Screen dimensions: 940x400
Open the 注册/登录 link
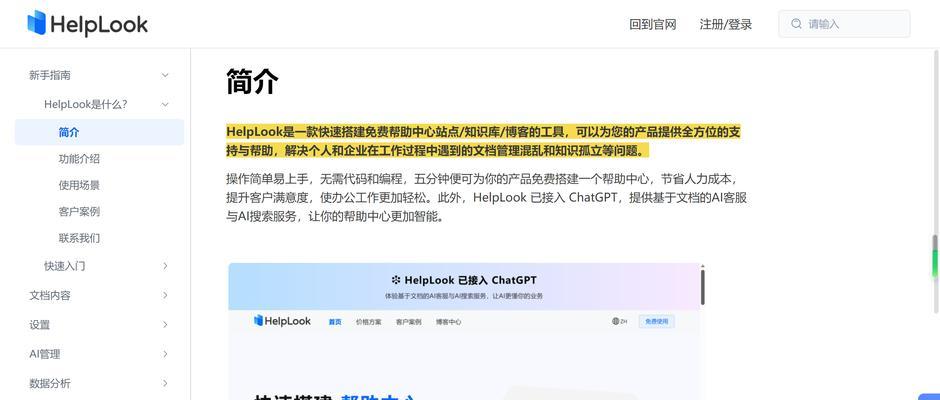point(725,25)
